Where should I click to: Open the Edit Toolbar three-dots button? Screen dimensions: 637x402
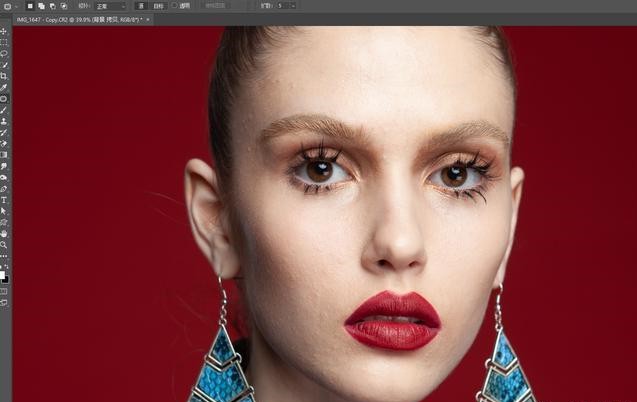[x=4, y=256]
